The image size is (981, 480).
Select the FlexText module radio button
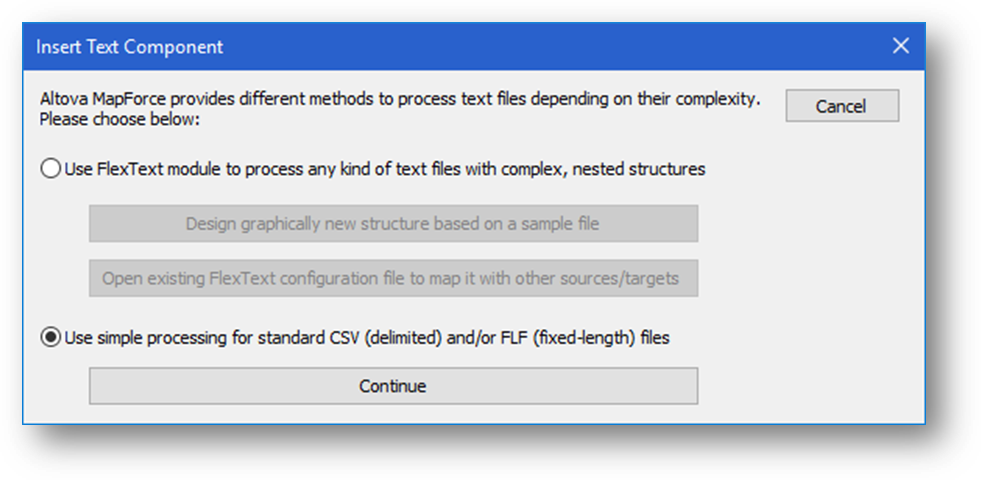tap(49, 169)
